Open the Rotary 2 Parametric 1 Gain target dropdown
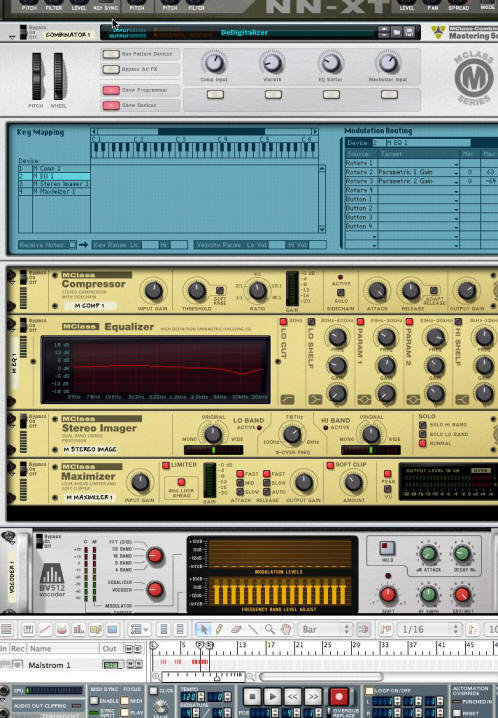The width and height of the screenshot is (498, 718). [456, 172]
